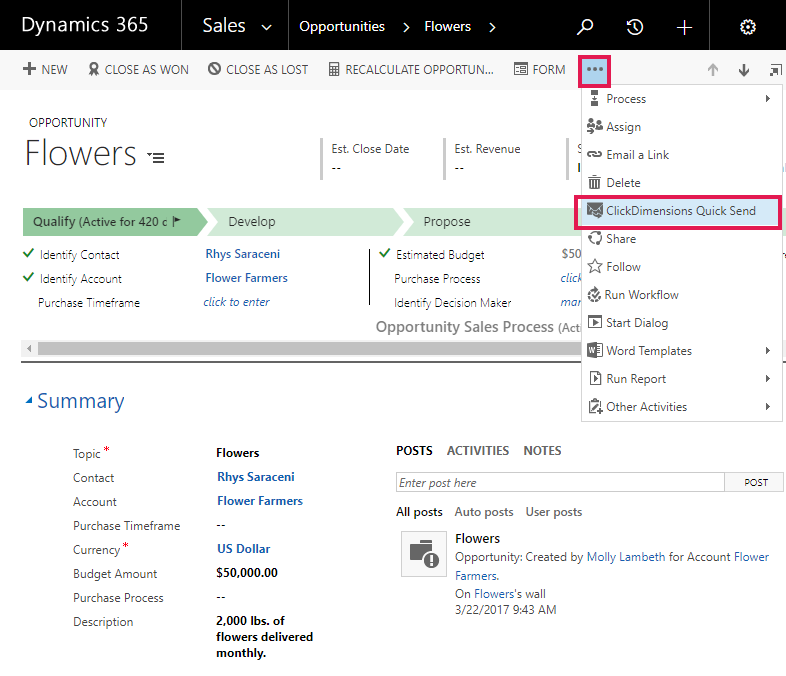
Task: Toggle the more commands ellipsis button
Action: tap(595, 70)
